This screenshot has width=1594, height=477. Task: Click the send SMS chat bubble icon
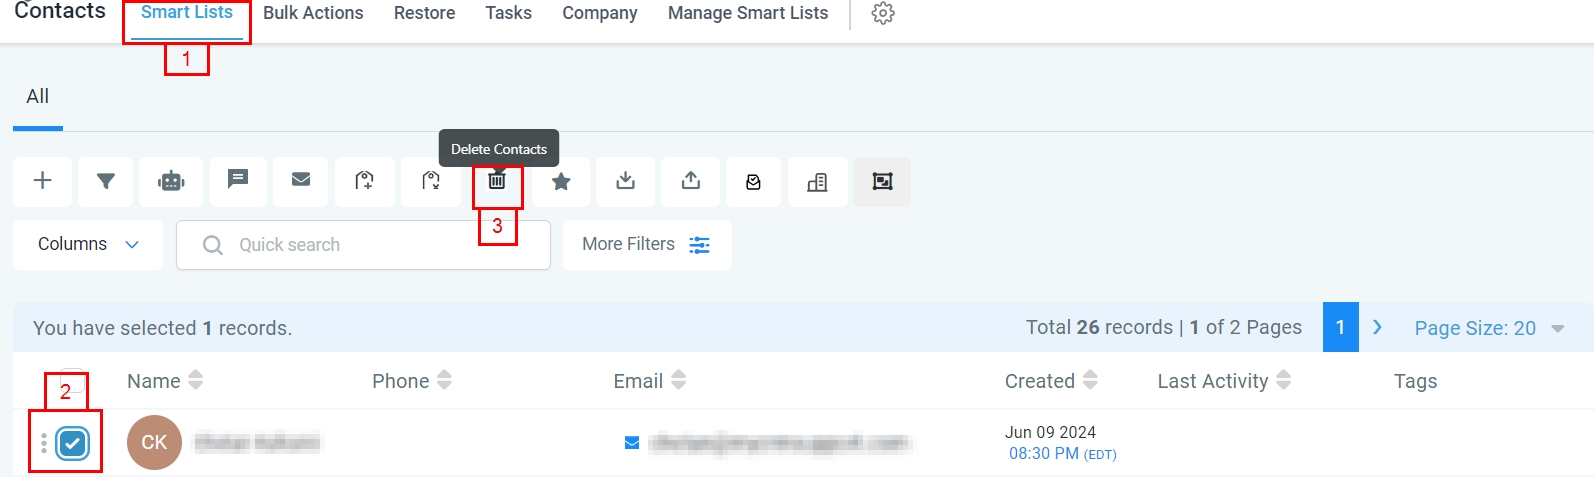(x=237, y=180)
